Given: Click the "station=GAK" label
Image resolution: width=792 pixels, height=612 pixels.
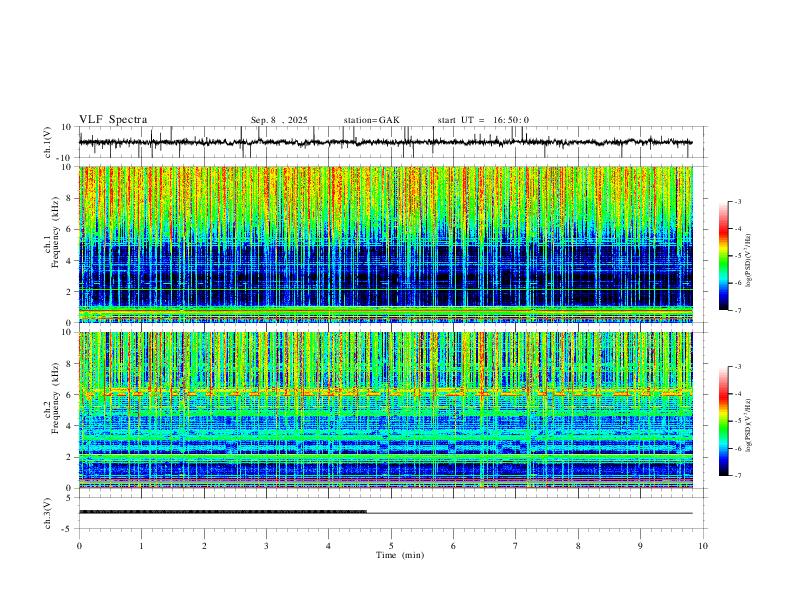Looking at the screenshot, I should pyautogui.click(x=371, y=120).
